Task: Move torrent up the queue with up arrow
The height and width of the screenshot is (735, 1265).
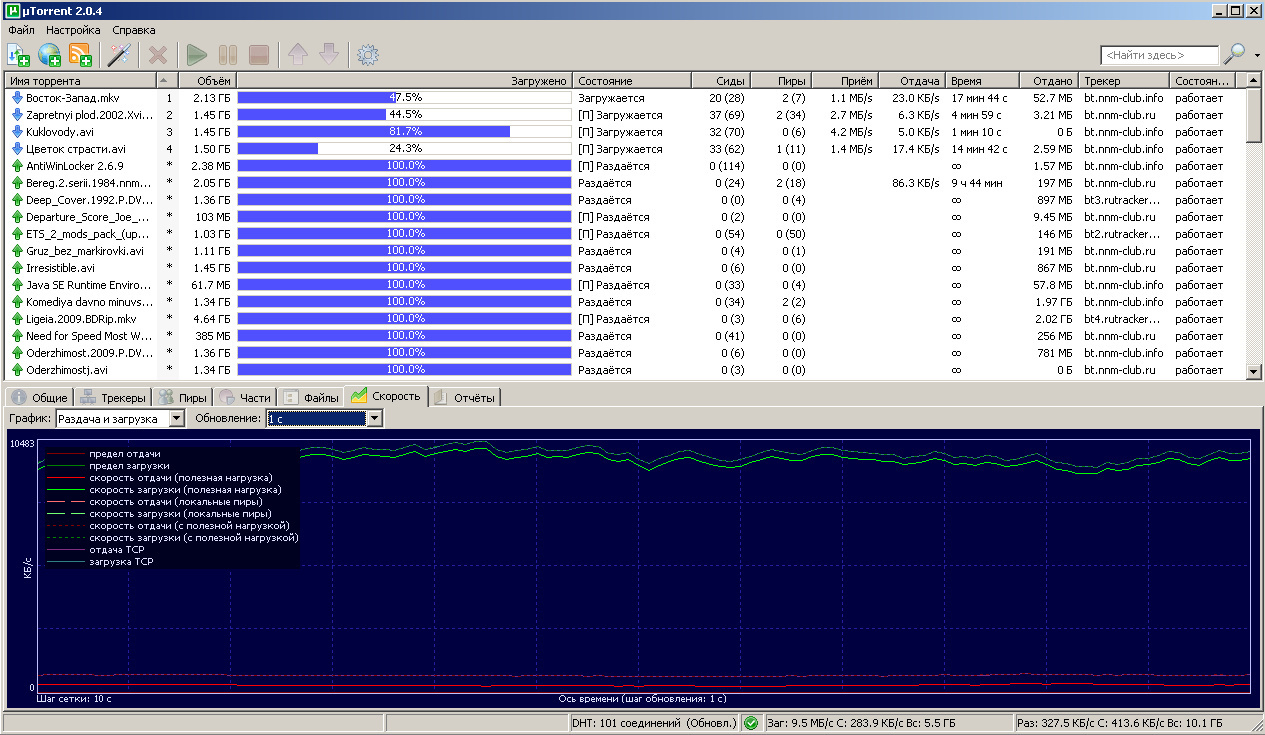Action: click(x=298, y=55)
